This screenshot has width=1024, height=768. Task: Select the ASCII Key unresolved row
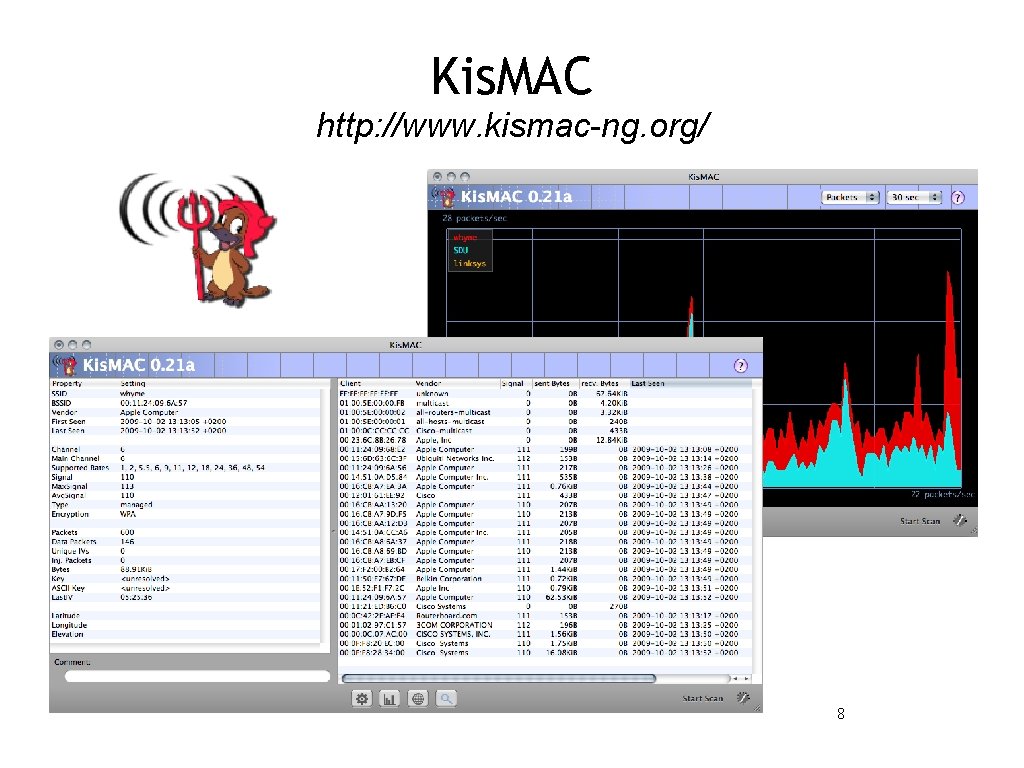(187, 588)
